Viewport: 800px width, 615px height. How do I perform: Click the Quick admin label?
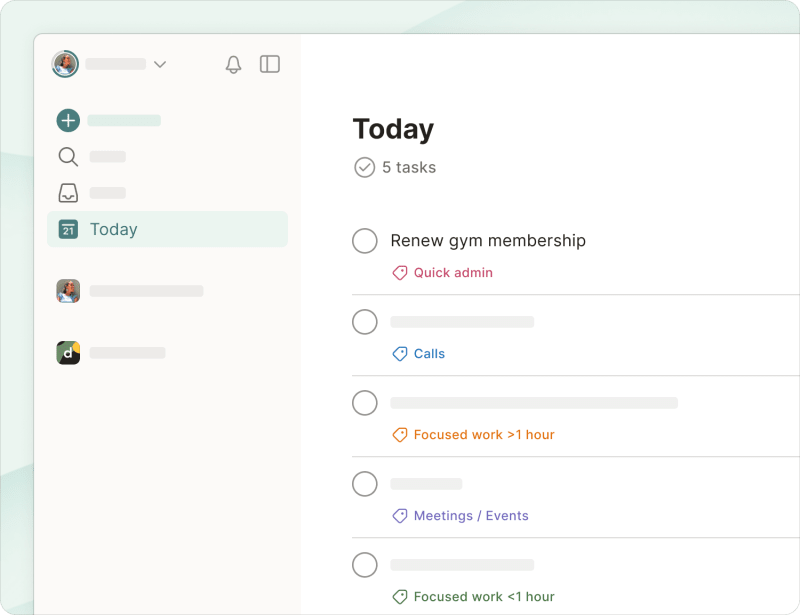[453, 273]
